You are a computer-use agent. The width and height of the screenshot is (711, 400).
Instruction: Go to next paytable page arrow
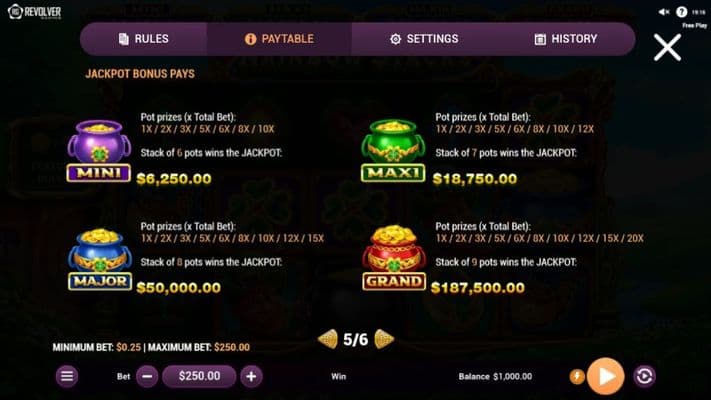(384, 339)
